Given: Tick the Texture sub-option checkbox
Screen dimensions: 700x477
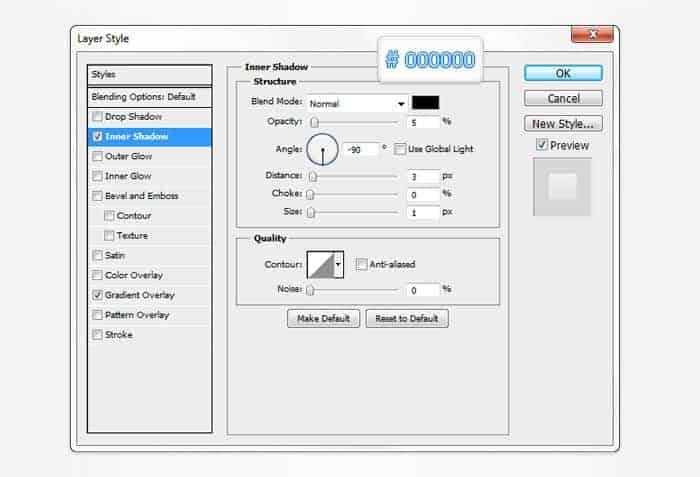Looking at the screenshot, I should (108, 235).
